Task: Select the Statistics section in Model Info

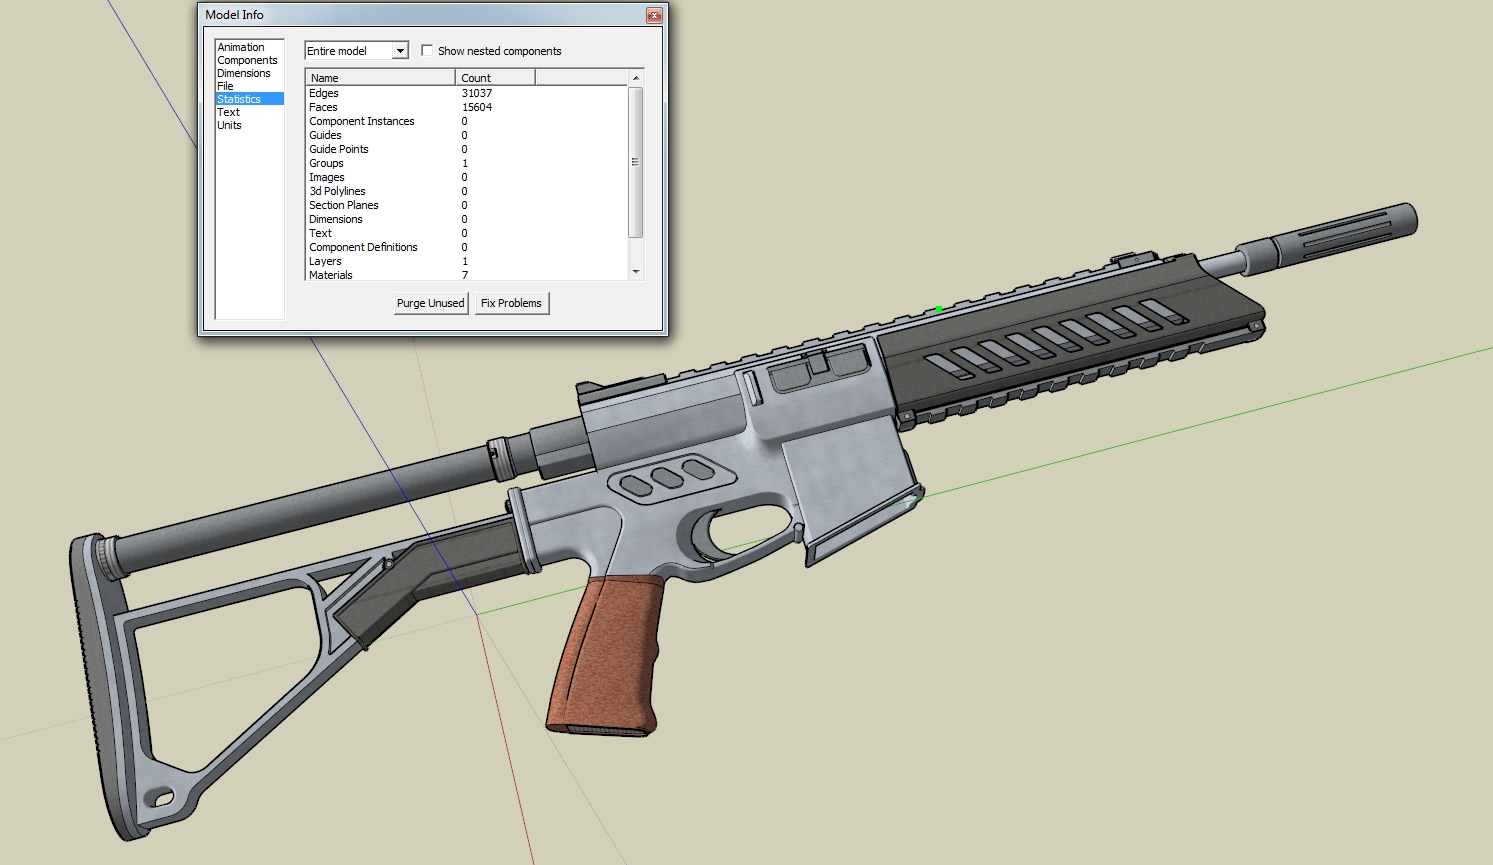Action: pos(250,99)
